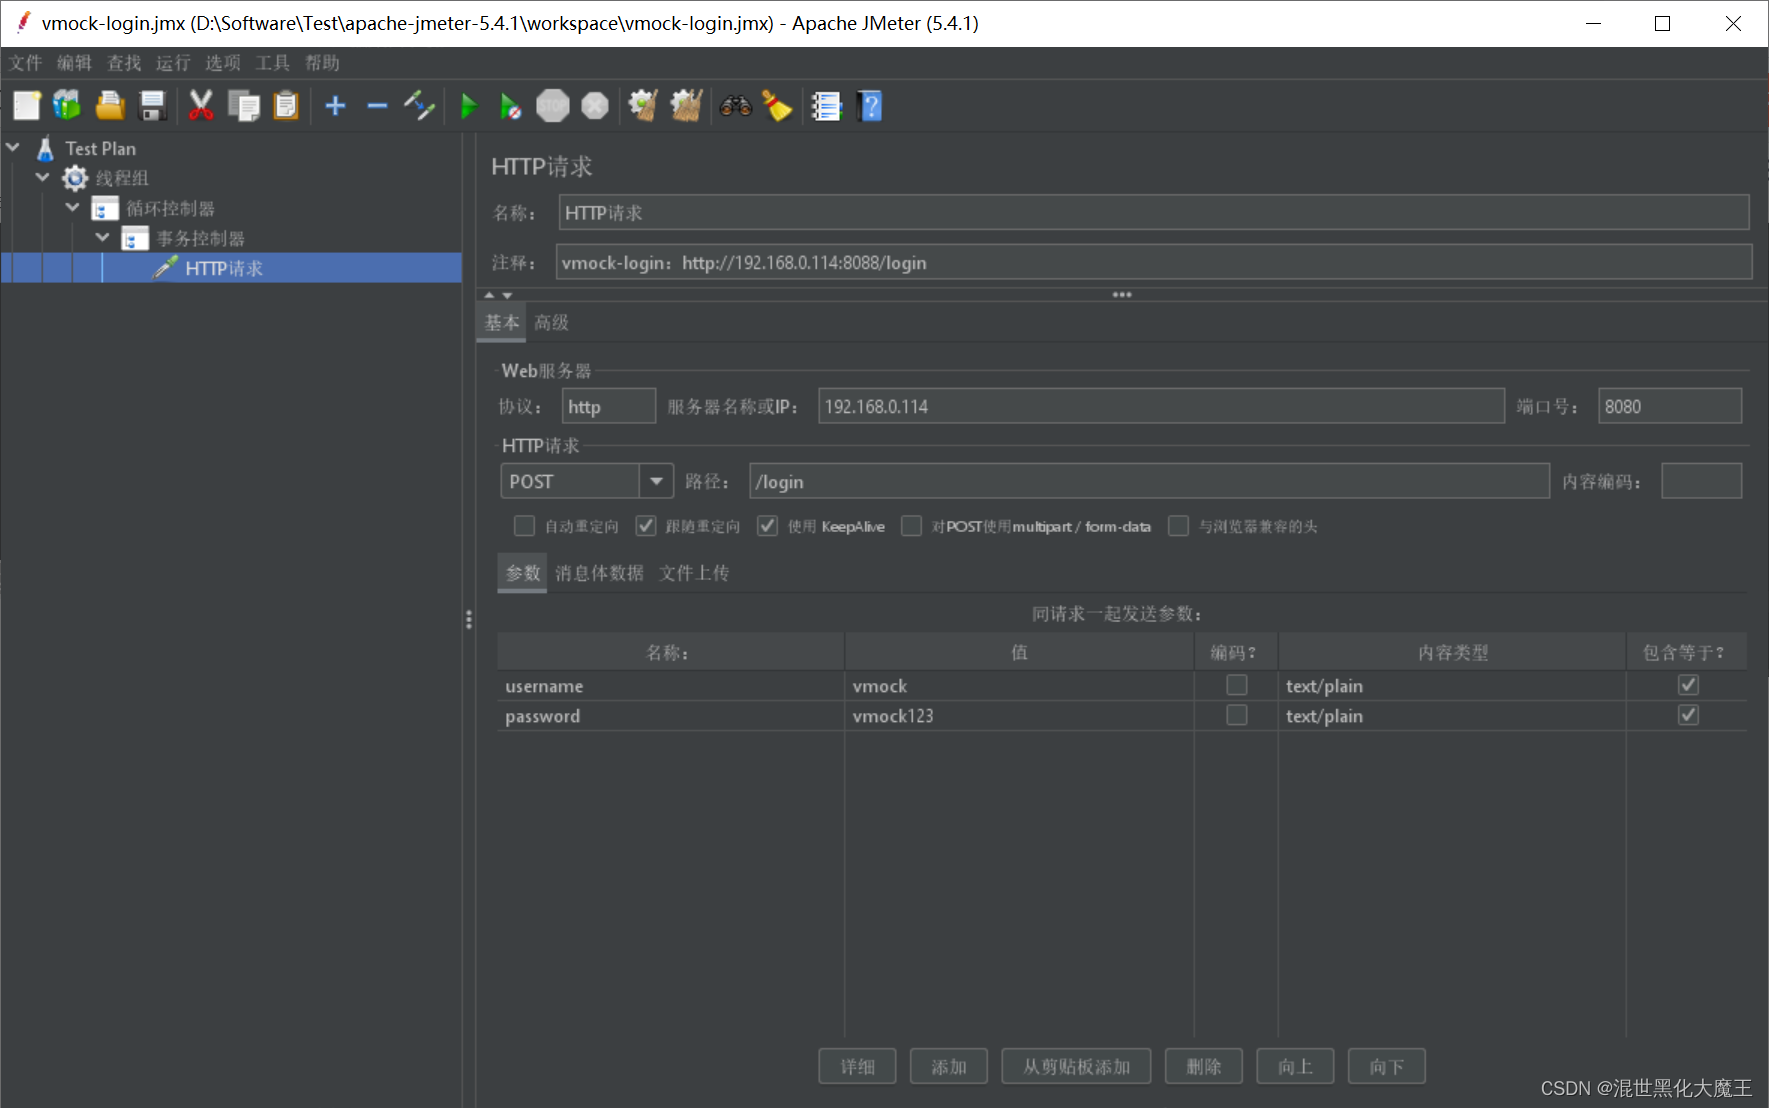Clear results with the single broom icon

point(643,105)
